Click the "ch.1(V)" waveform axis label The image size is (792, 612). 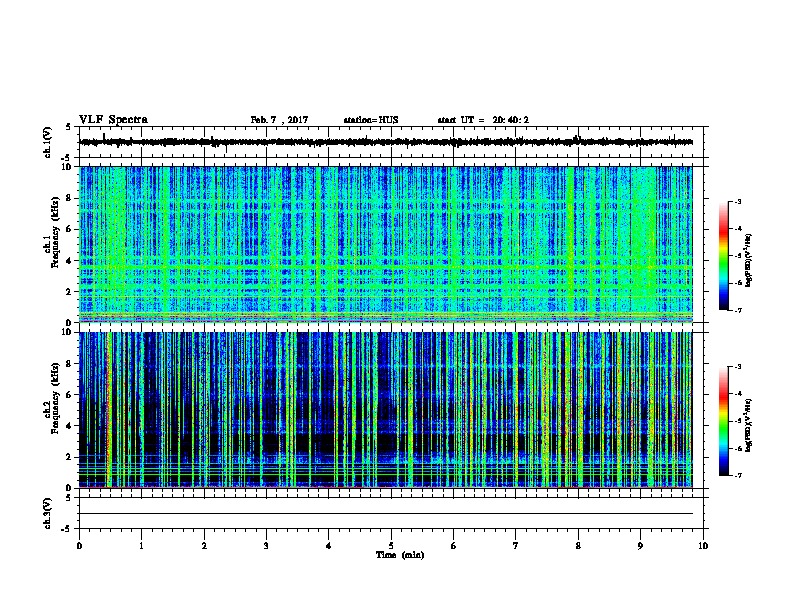(47, 142)
